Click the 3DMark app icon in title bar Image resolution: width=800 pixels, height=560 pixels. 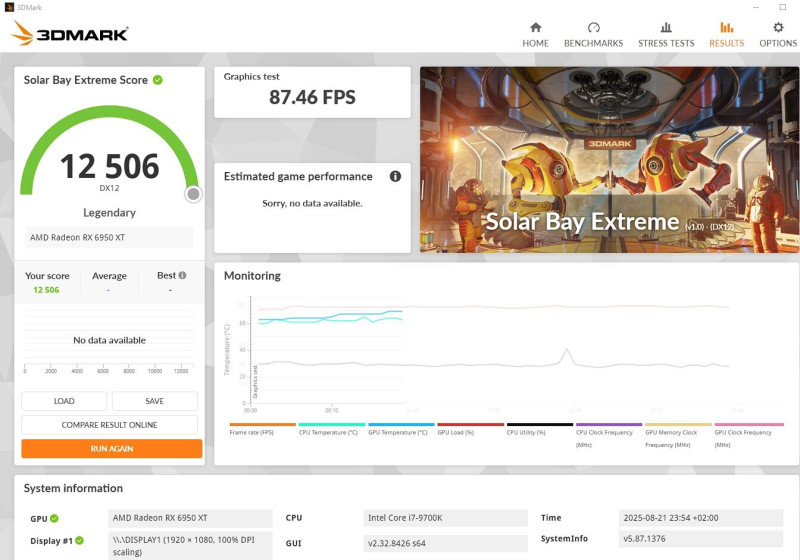(x=9, y=7)
